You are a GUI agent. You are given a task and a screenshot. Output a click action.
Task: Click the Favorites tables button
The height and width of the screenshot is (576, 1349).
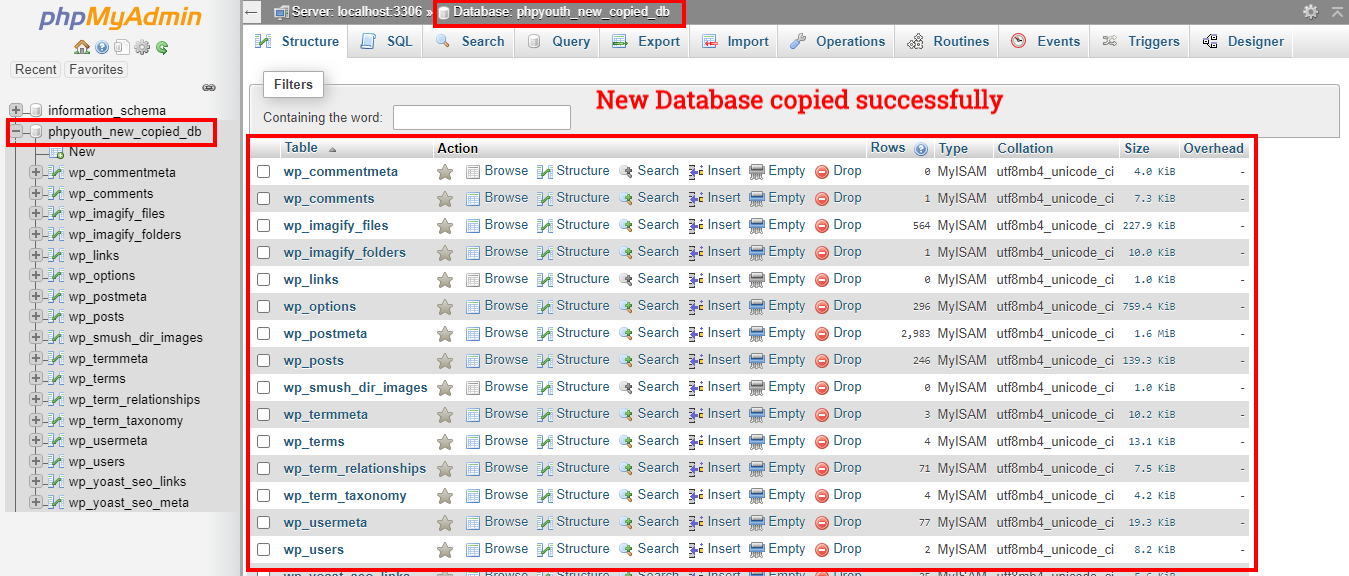point(97,70)
